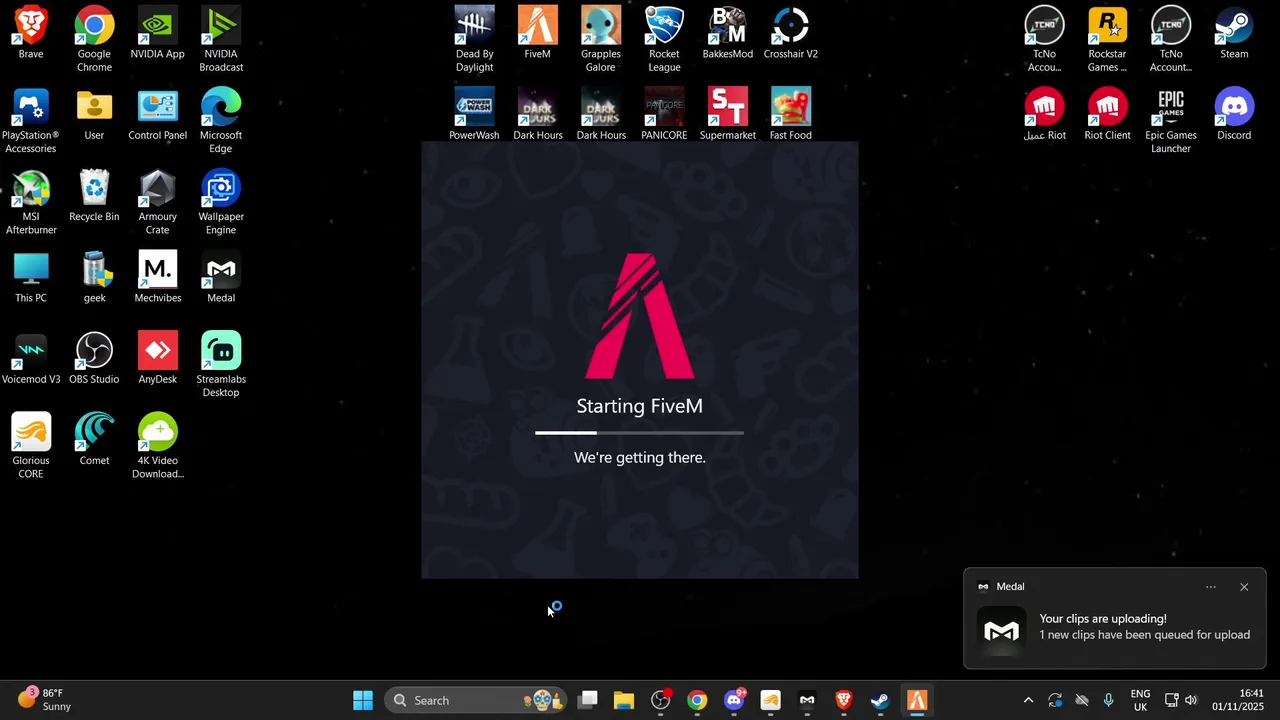Select the Discord desktop shortcut icon
The image size is (1280, 720).
click(x=1234, y=114)
